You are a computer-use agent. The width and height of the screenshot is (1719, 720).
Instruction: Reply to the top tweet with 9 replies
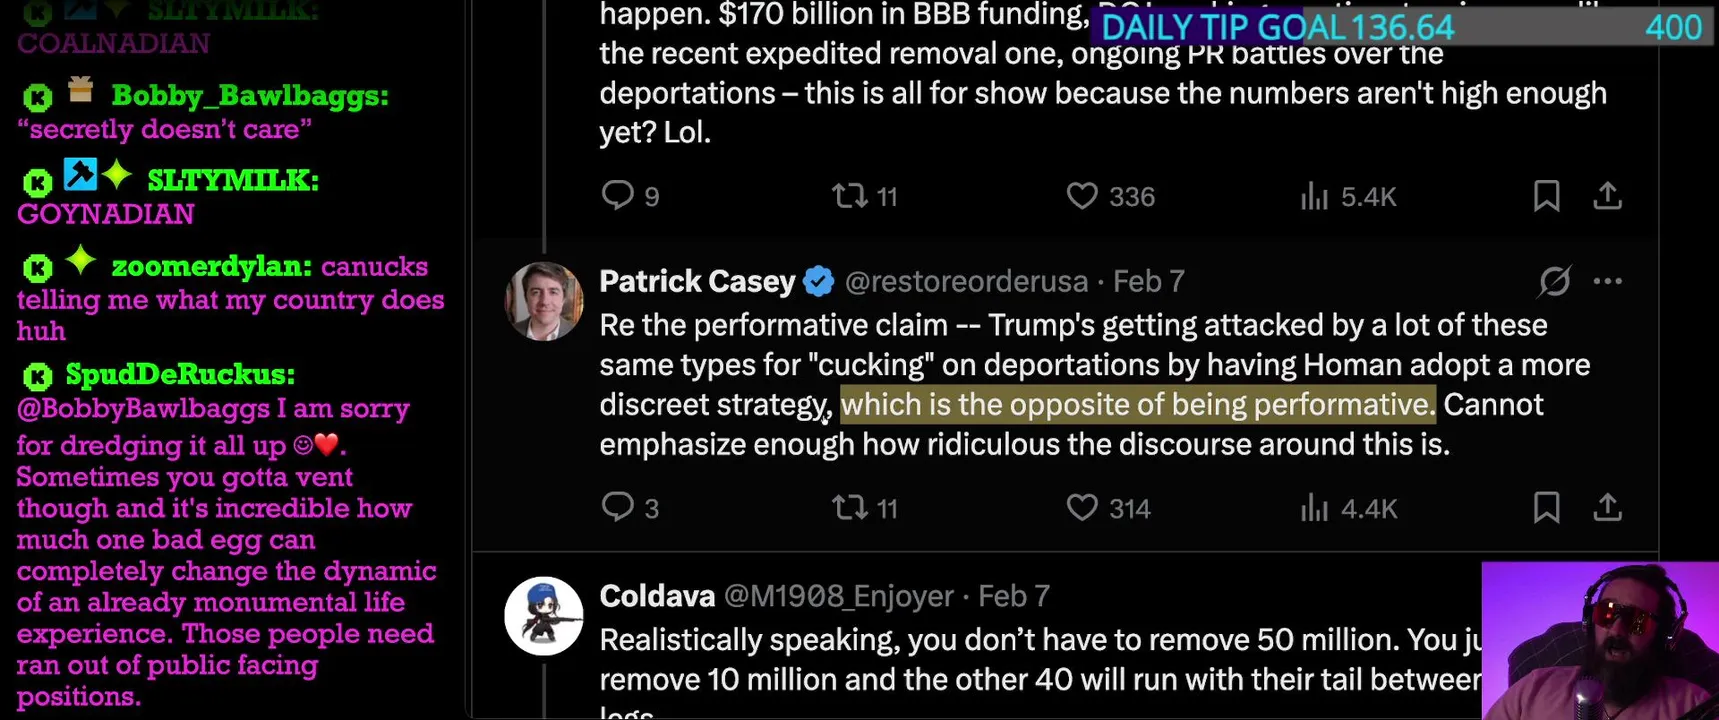click(x=618, y=195)
